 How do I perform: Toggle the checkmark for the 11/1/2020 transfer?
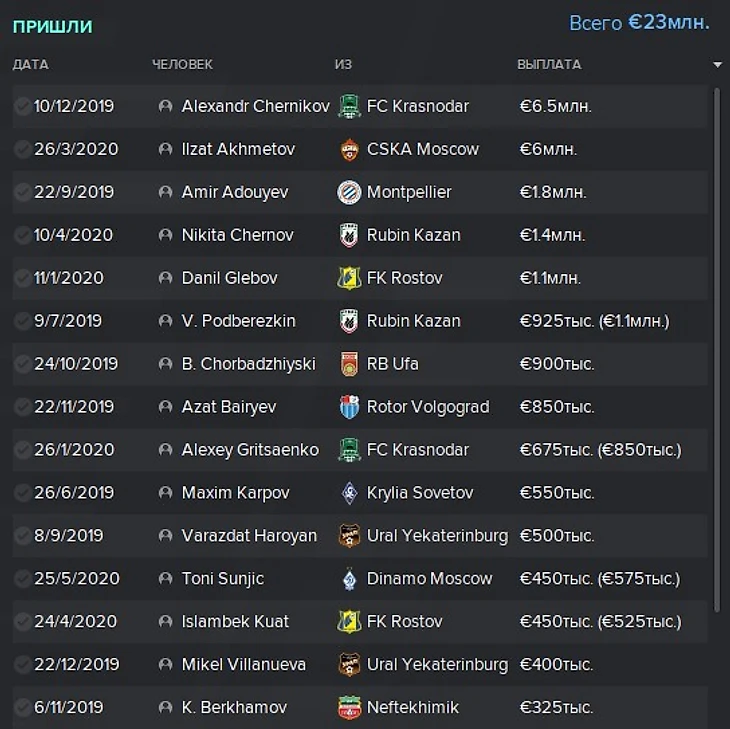pos(22,278)
